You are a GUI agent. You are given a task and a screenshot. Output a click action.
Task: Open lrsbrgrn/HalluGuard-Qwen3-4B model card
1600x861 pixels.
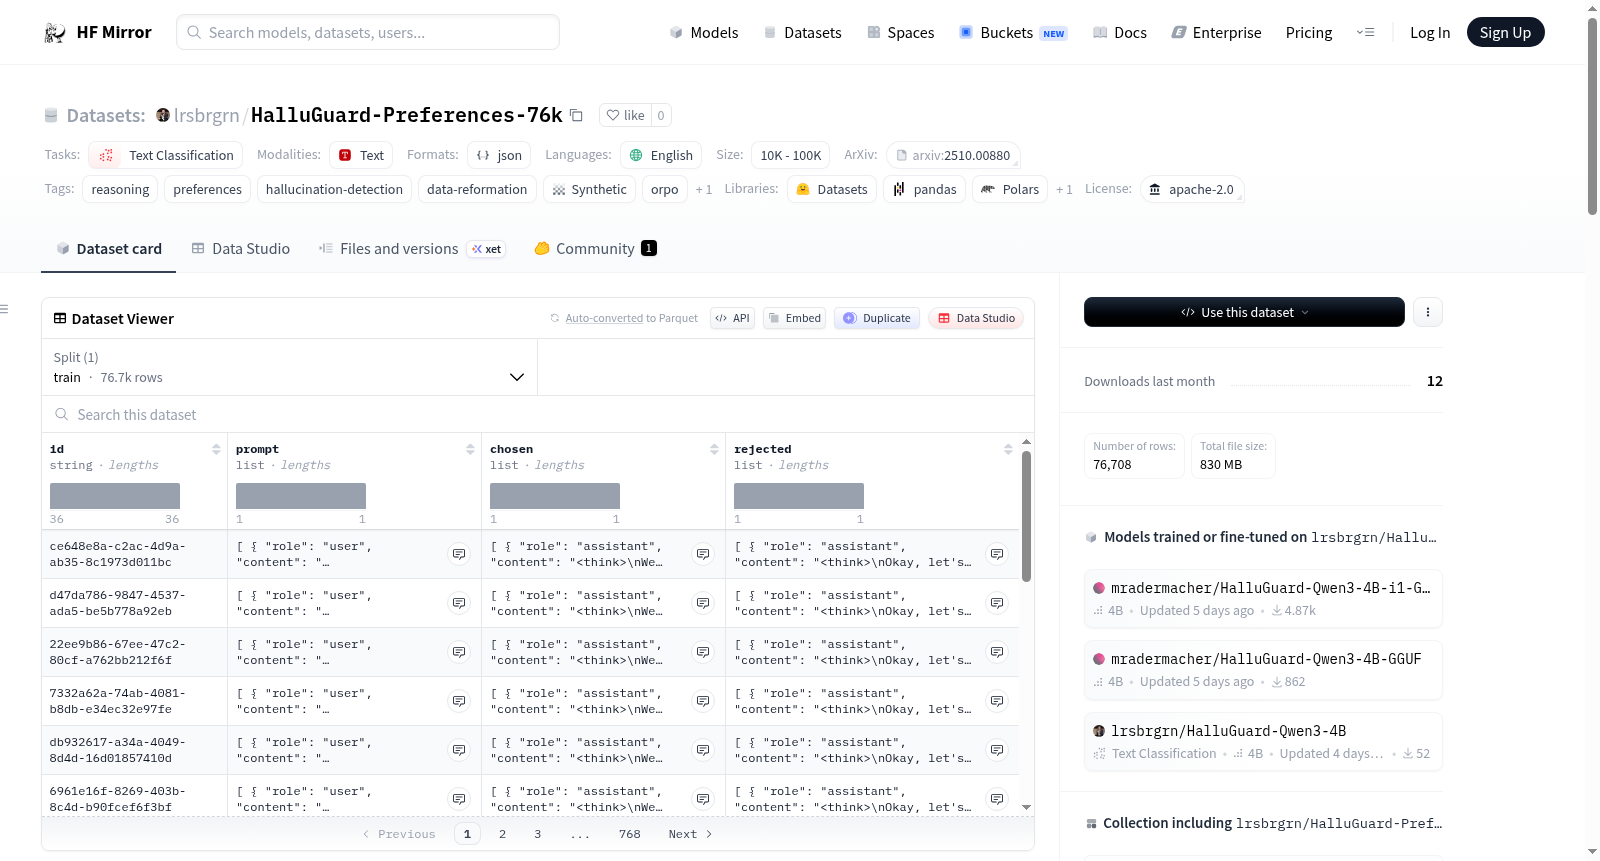coord(1263,741)
